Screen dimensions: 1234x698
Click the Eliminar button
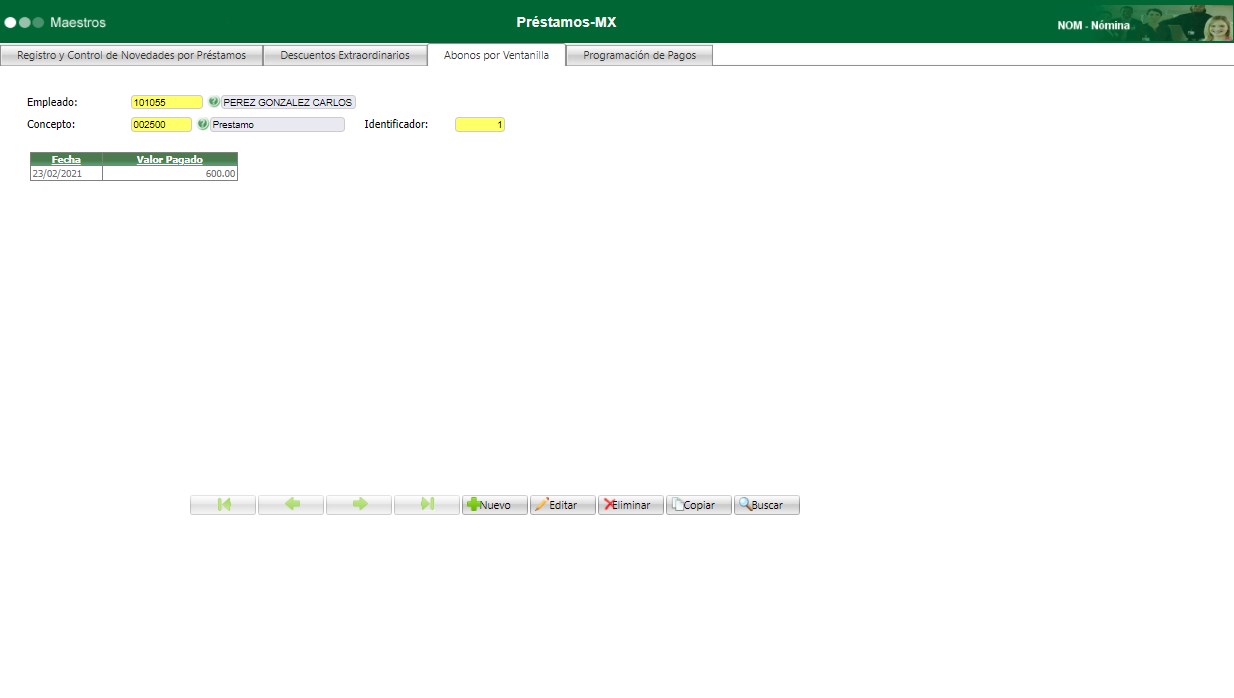[x=631, y=505]
